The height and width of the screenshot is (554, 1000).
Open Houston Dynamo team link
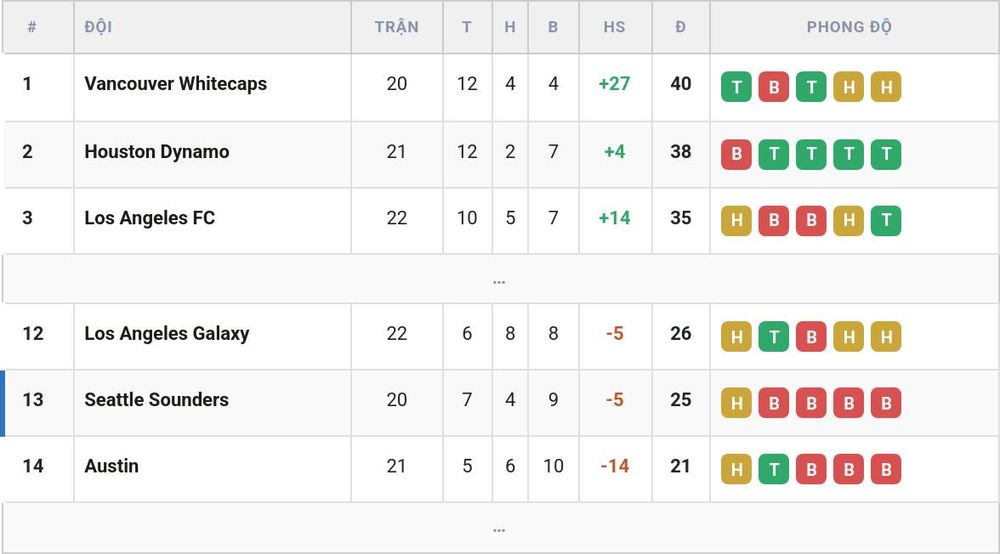click(157, 152)
